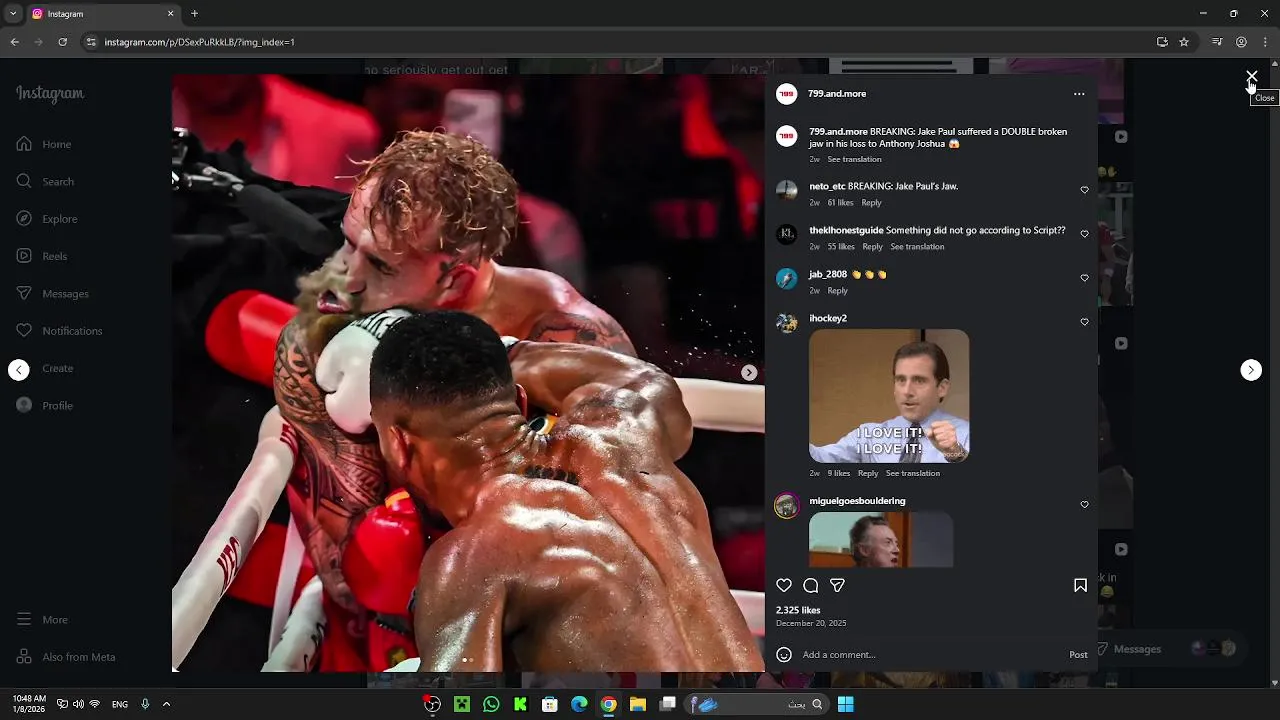The width and height of the screenshot is (1280, 720).
Task: Open neto_etc username link
Action: coord(827,186)
